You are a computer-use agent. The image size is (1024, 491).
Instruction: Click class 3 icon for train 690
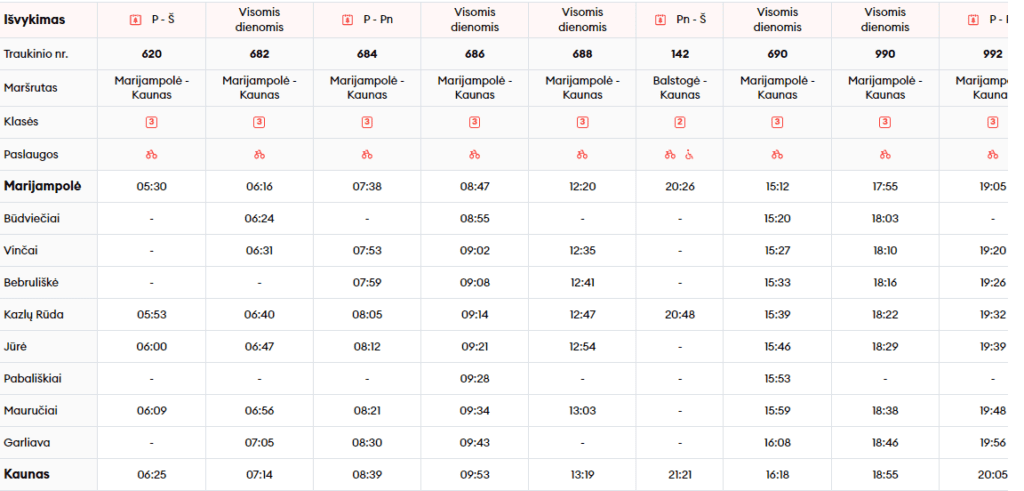coord(777,122)
